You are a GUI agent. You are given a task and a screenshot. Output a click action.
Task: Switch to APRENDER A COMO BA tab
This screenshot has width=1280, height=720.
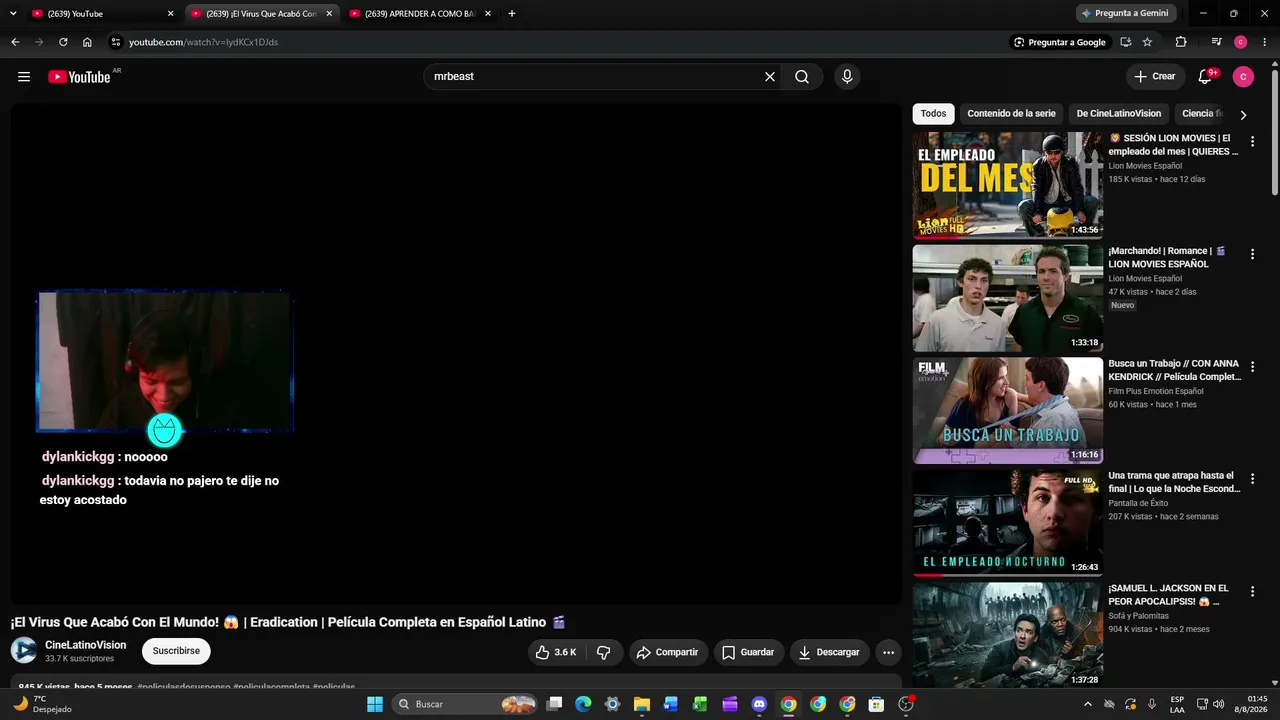point(419,14)
